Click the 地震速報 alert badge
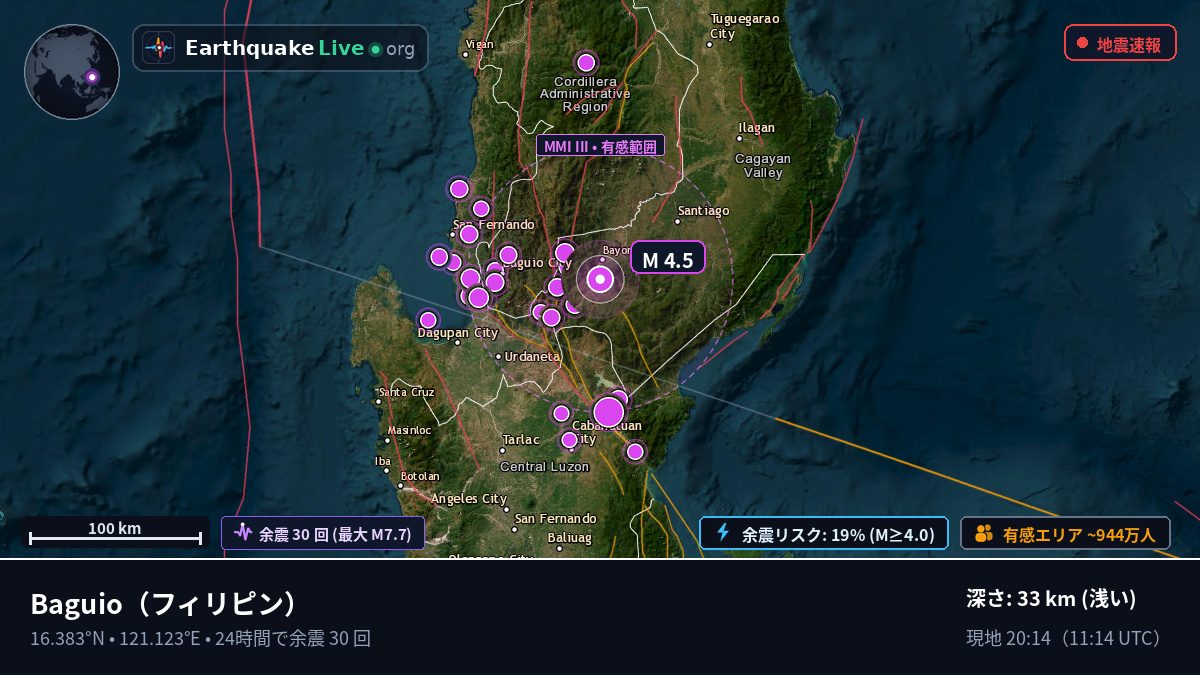 [x=1120, y=43]
